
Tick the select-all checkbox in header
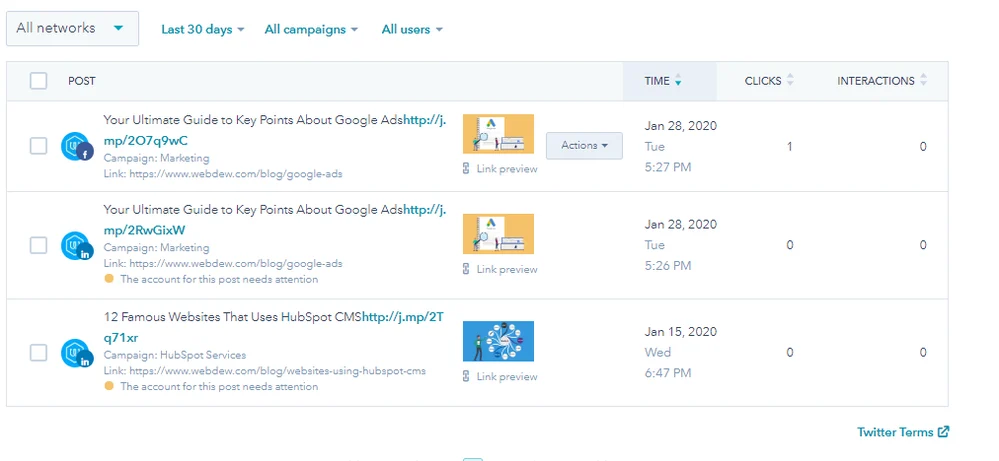tap(38, 81)
